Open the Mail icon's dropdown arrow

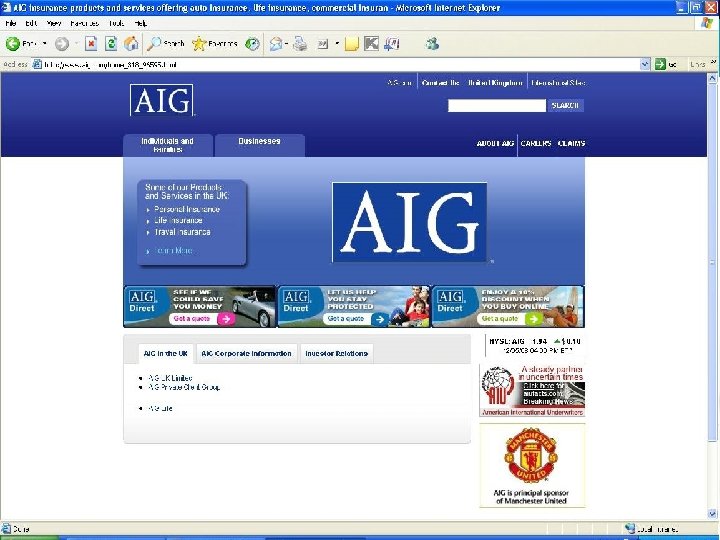287,44
